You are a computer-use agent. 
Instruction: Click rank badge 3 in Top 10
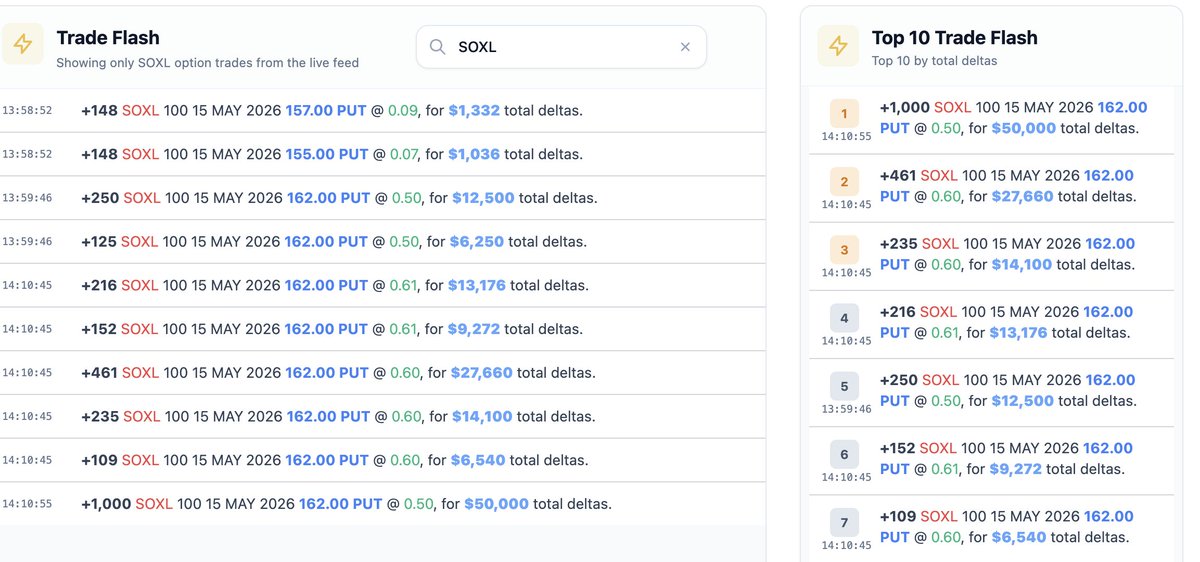tap(844, 250)
